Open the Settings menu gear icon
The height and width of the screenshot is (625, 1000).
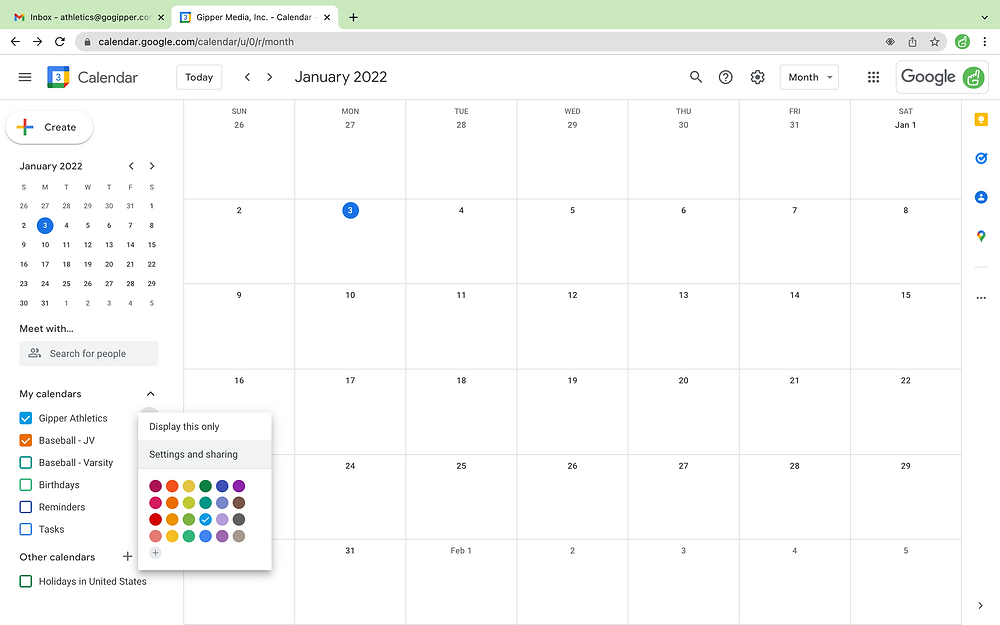pyautogui.click(x=757, y=77)
